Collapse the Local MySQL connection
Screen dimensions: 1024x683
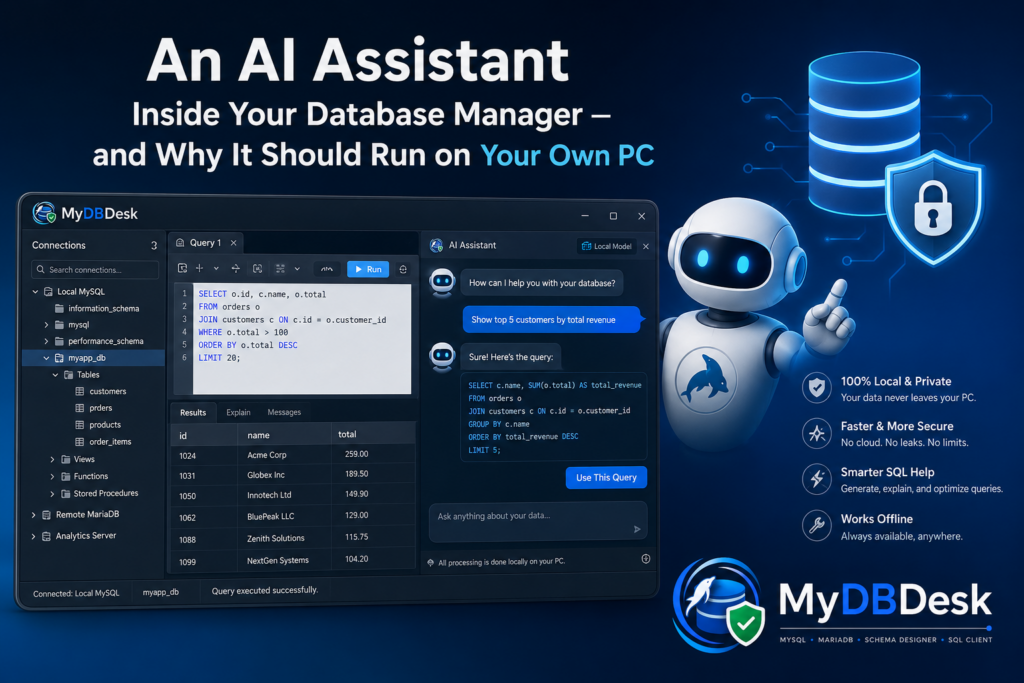click(x=35, y=292)
